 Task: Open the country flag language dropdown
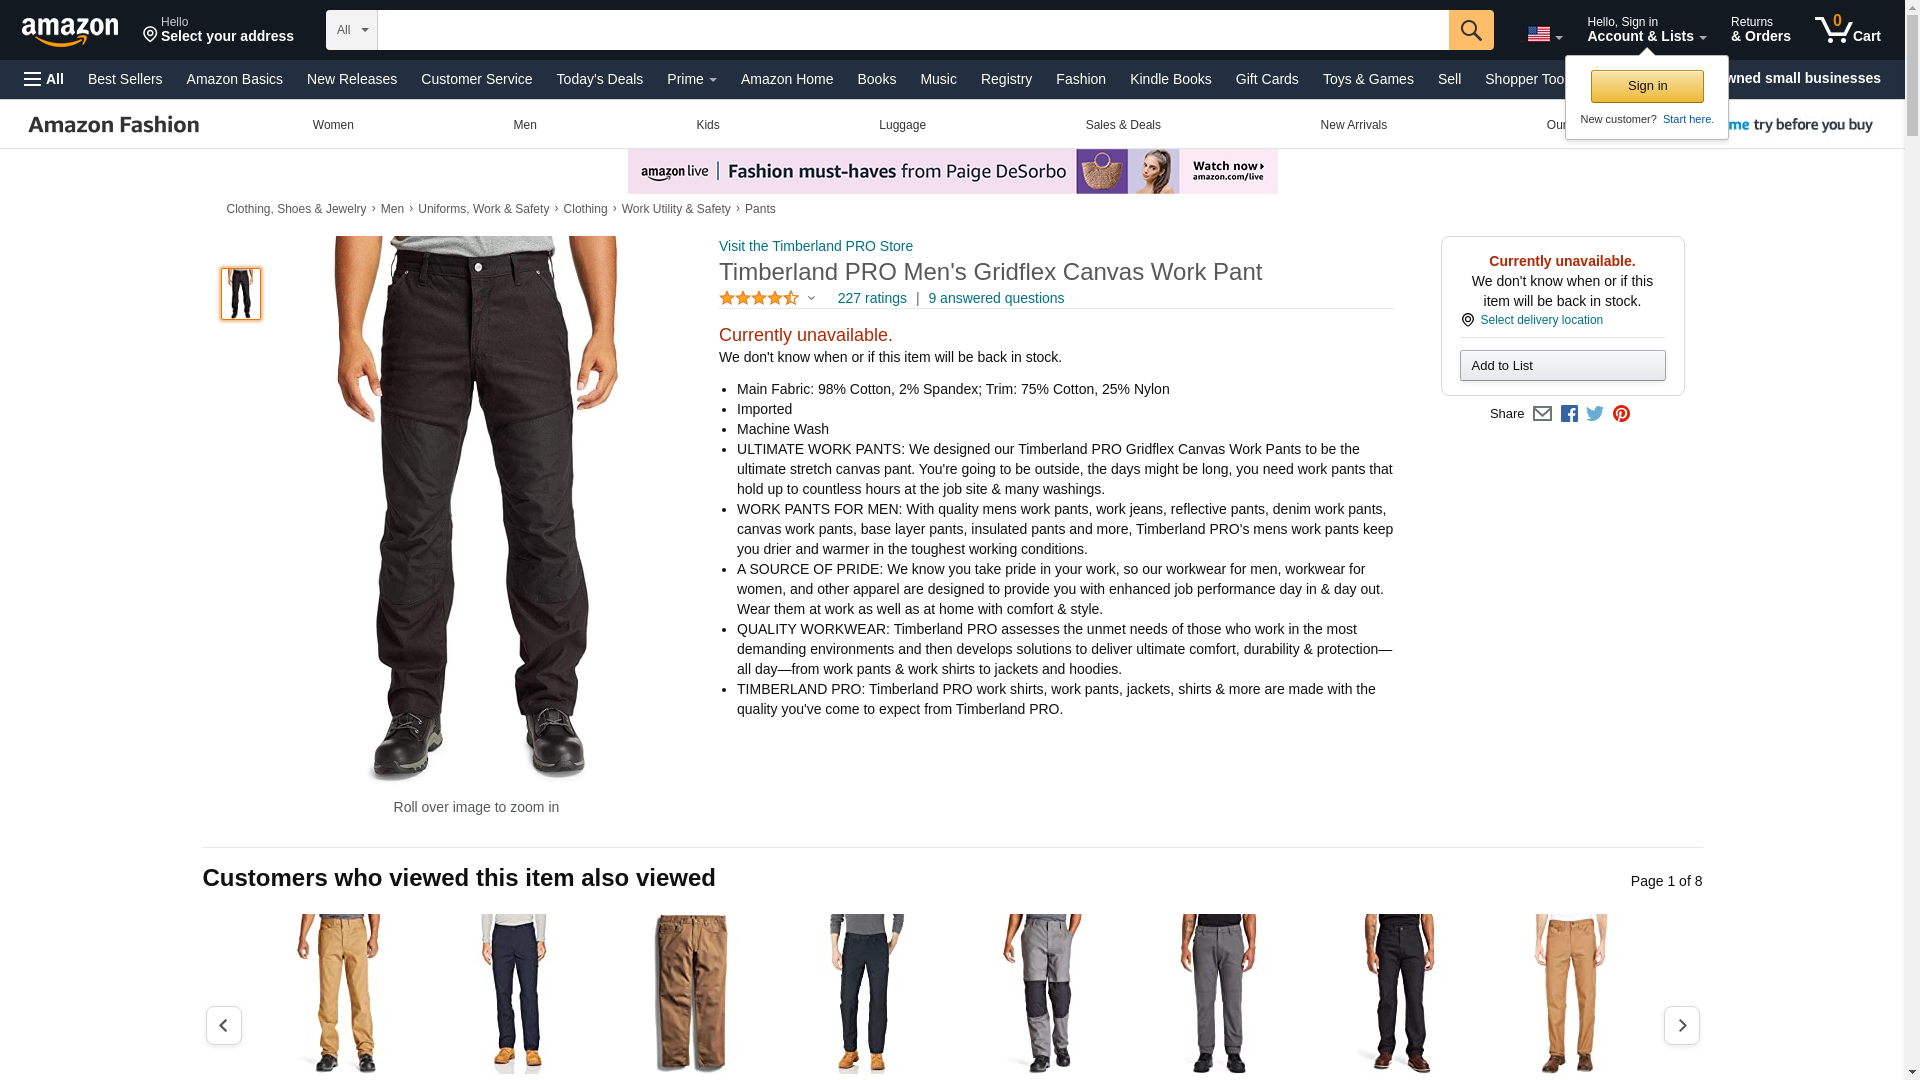[1544, 34]
